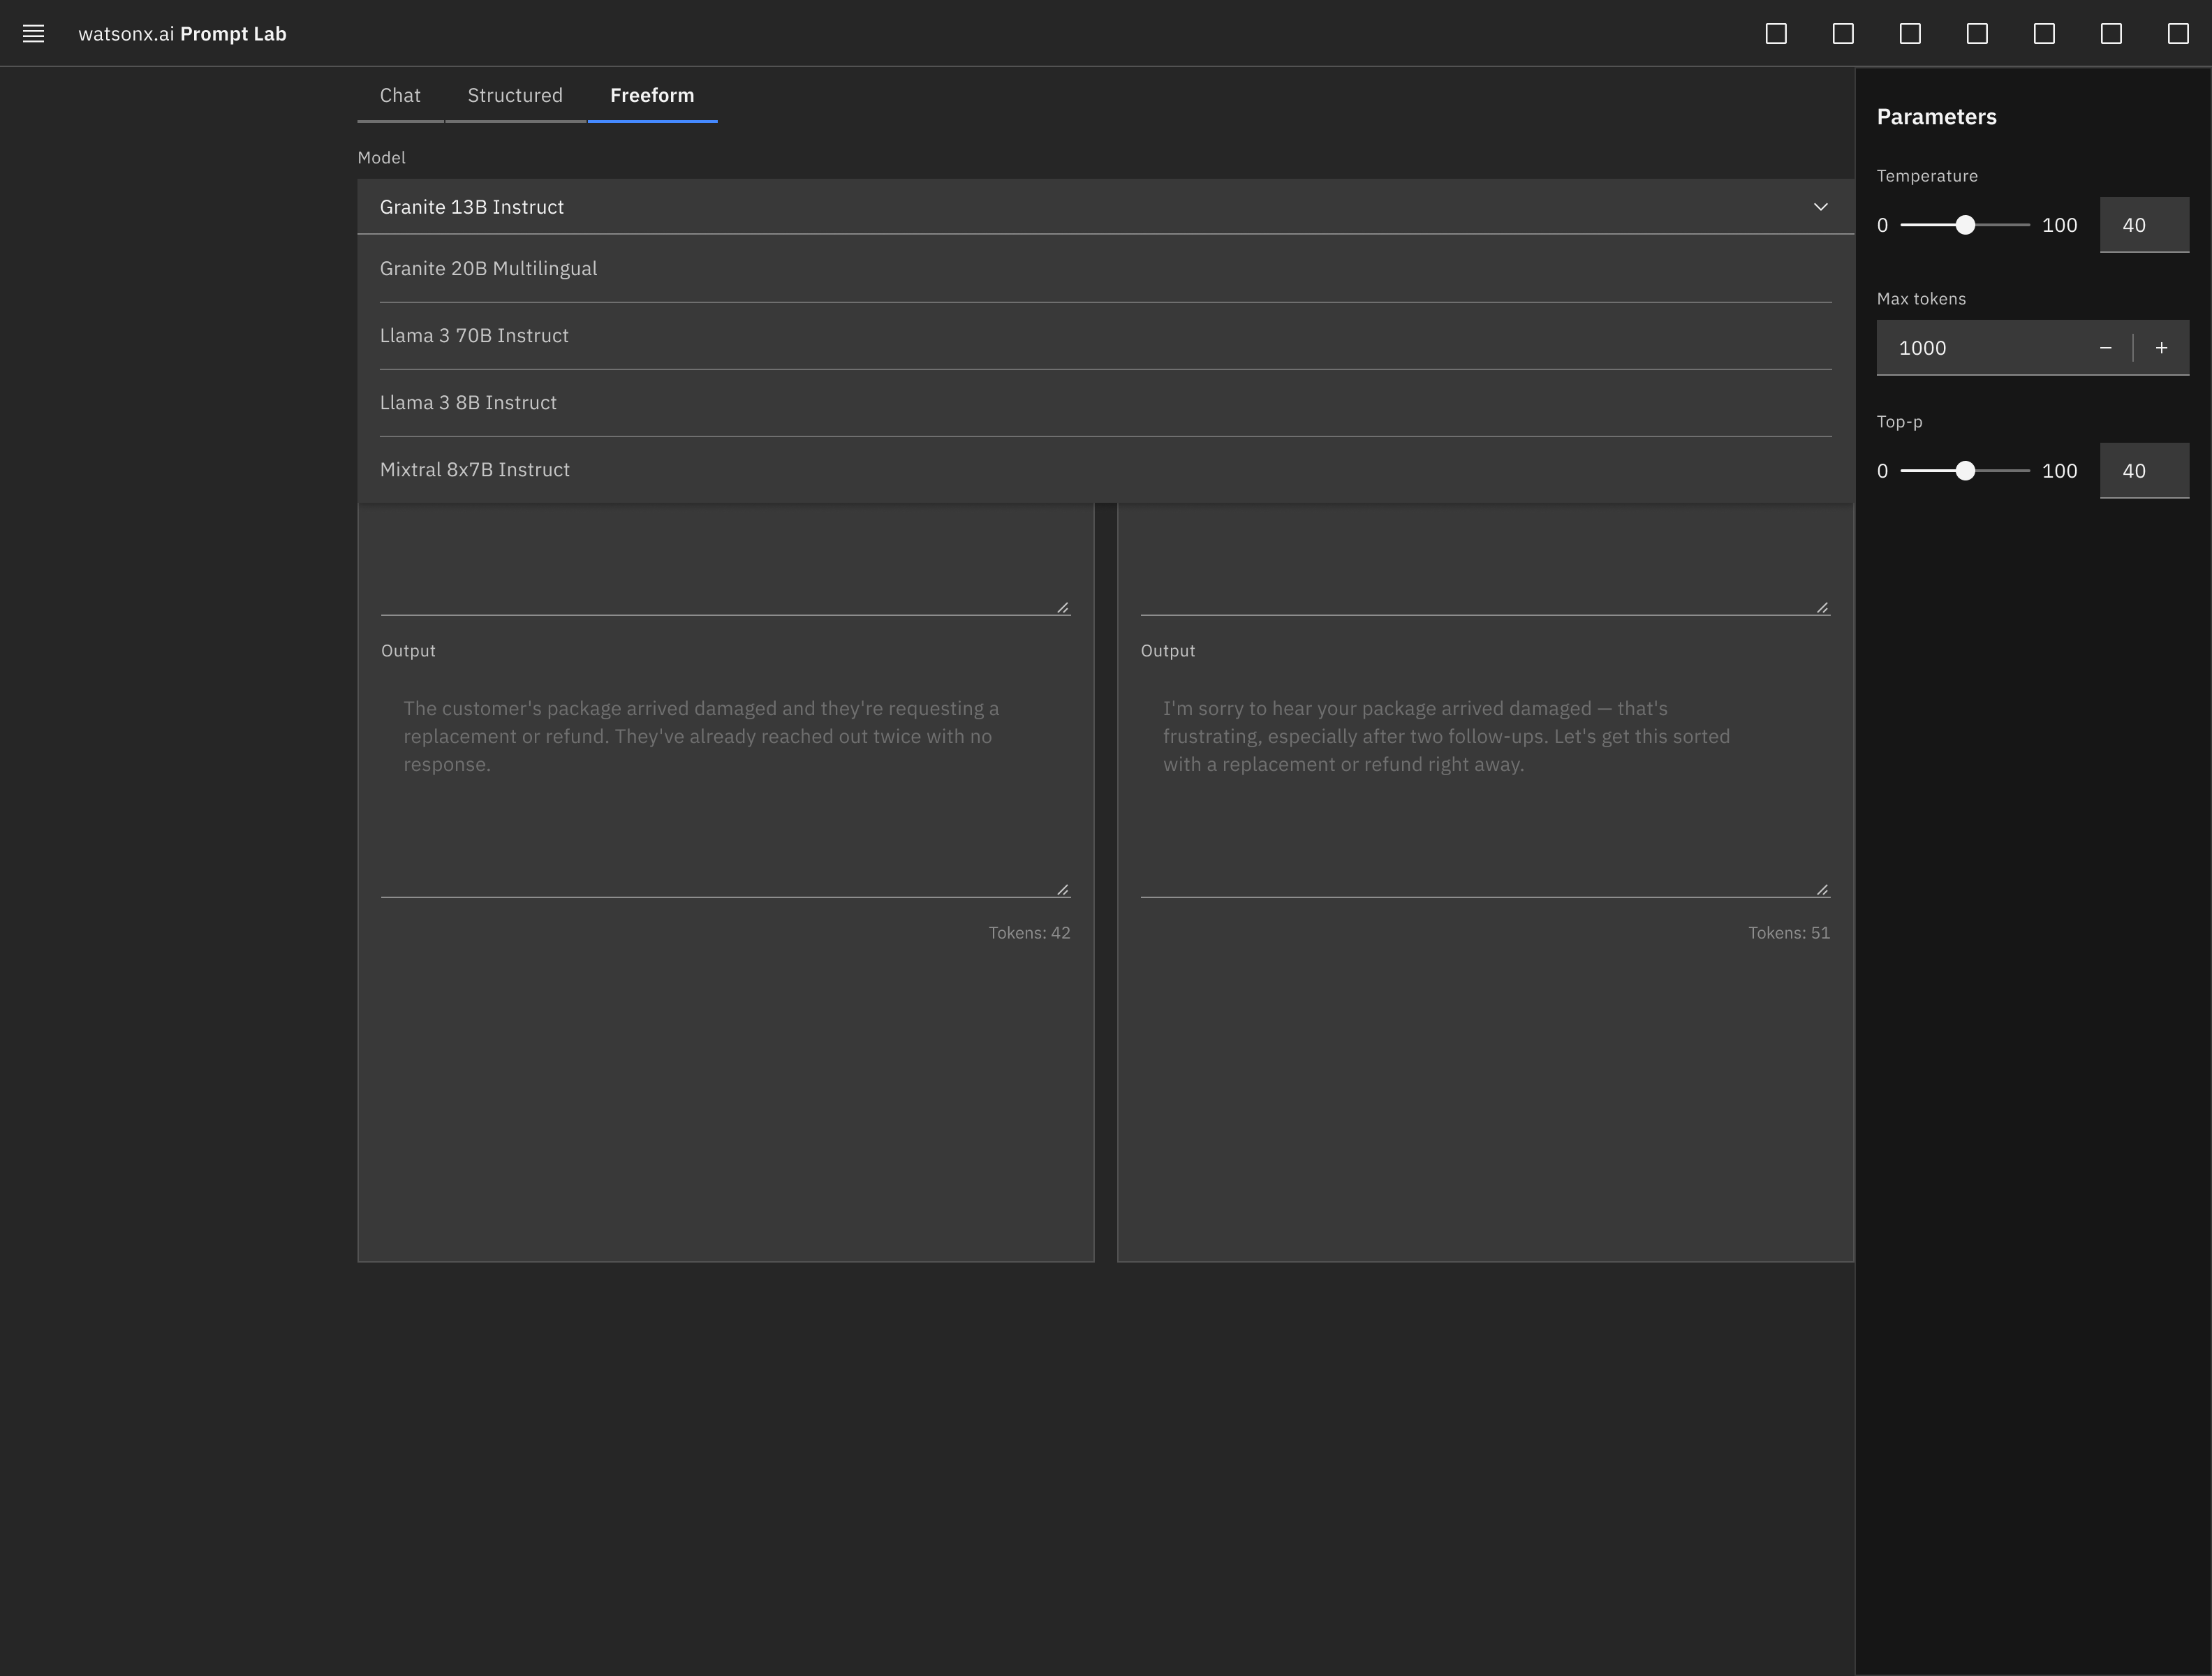Click the "Model" field label

(381, 158)
